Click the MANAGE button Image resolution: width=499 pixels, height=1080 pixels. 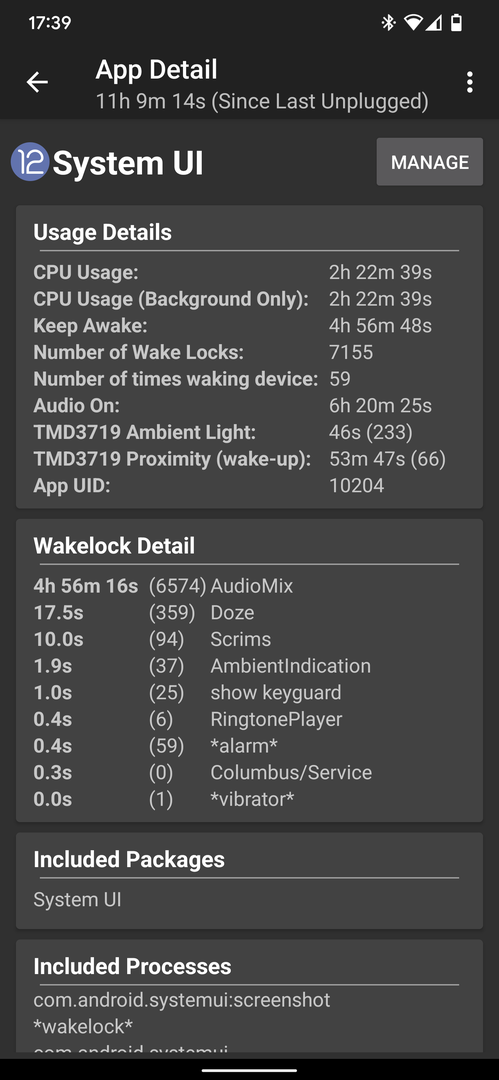click(x=429, y=162)
